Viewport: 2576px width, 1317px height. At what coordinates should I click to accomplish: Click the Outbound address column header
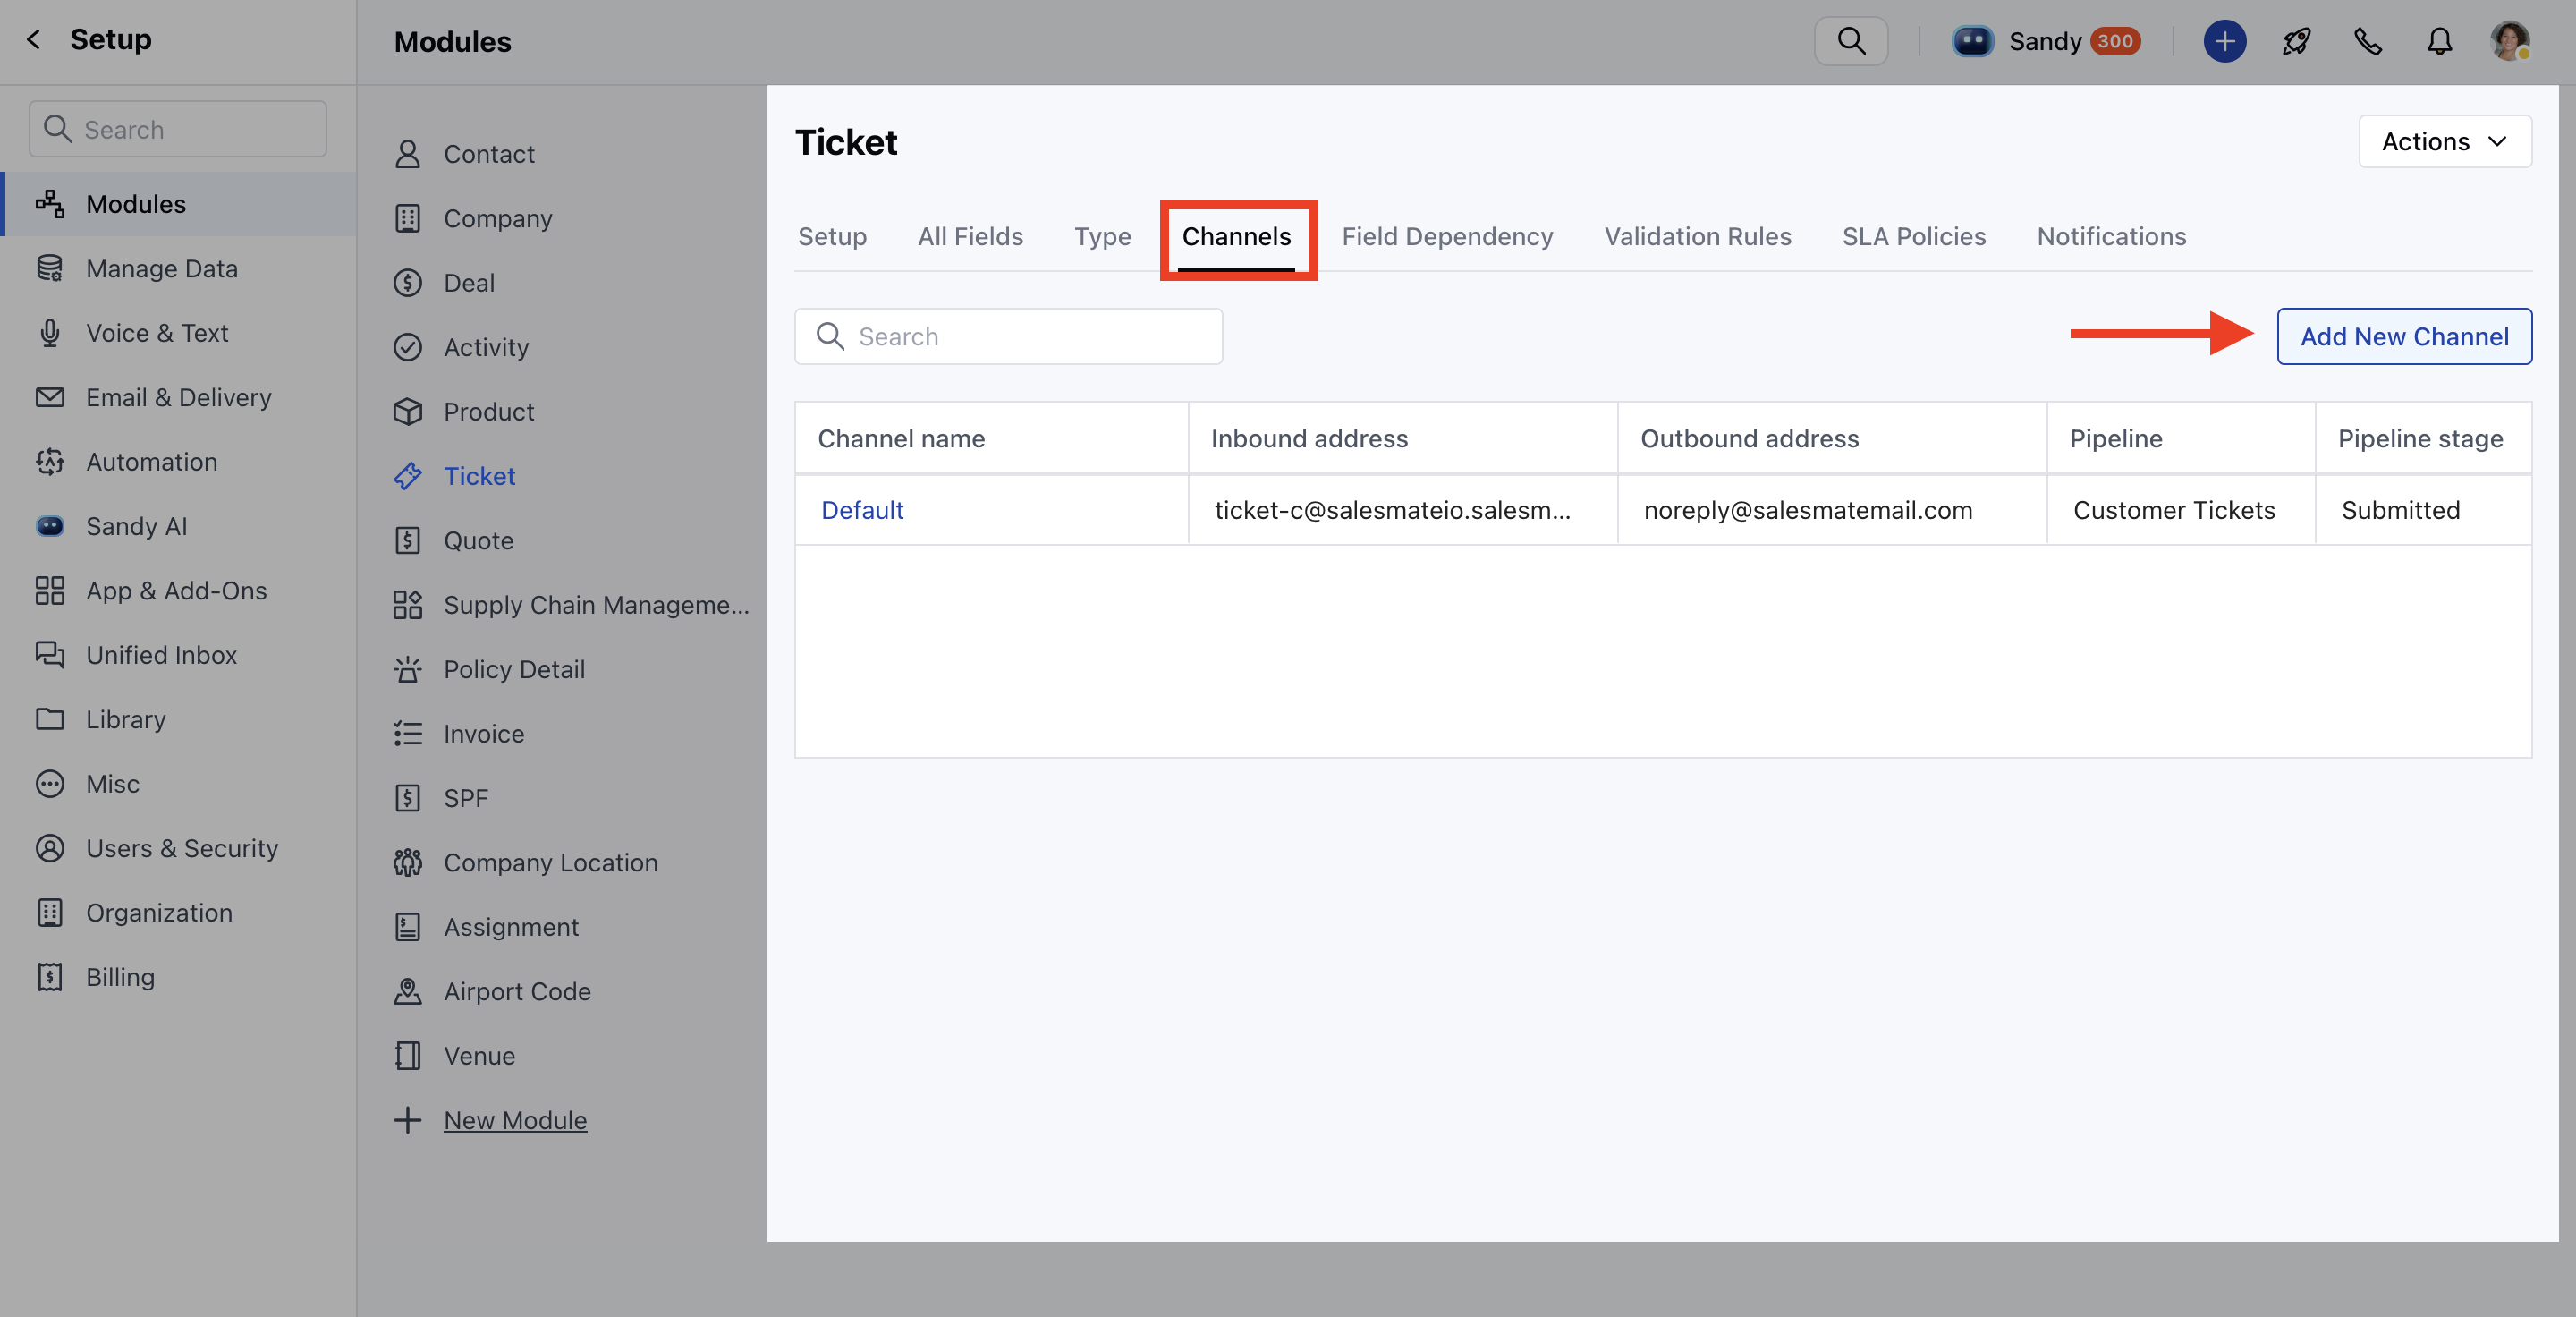click(1832, 438)
